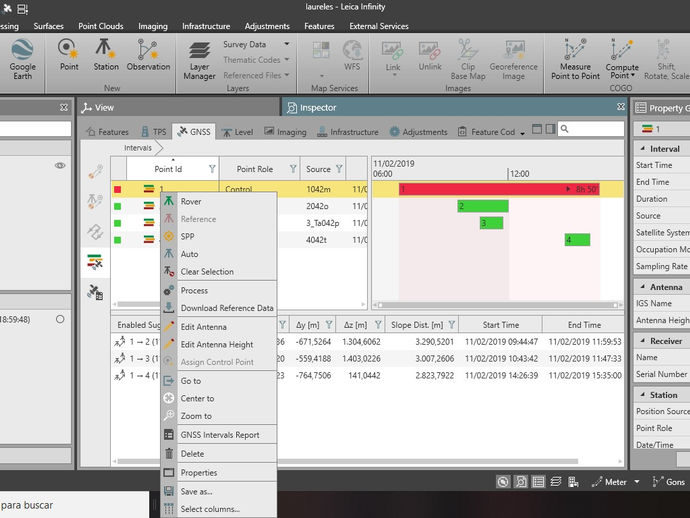Open the Point Clouds ribbon tab

pyautogui.click(x=101, y=26)
